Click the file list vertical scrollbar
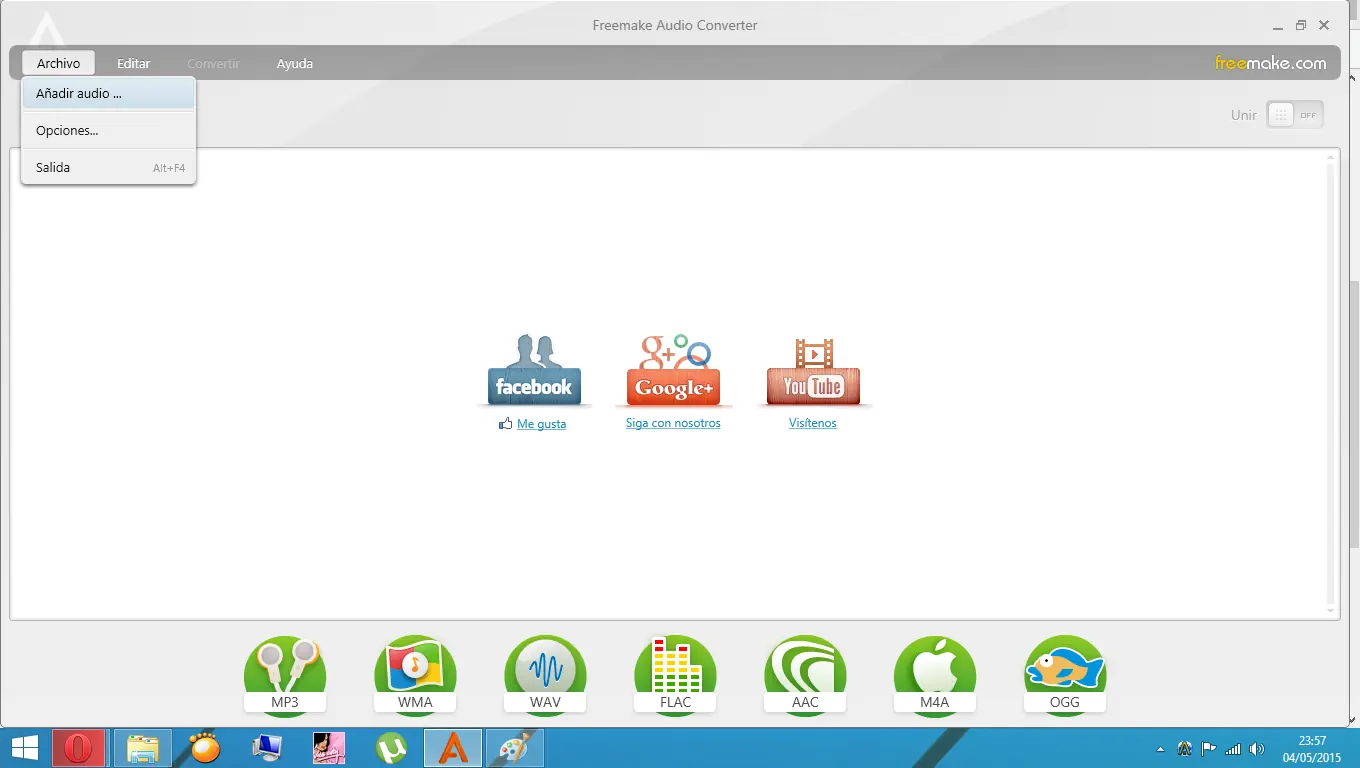The height and width of the screenshot is (768, 1360). [1330, 383]
